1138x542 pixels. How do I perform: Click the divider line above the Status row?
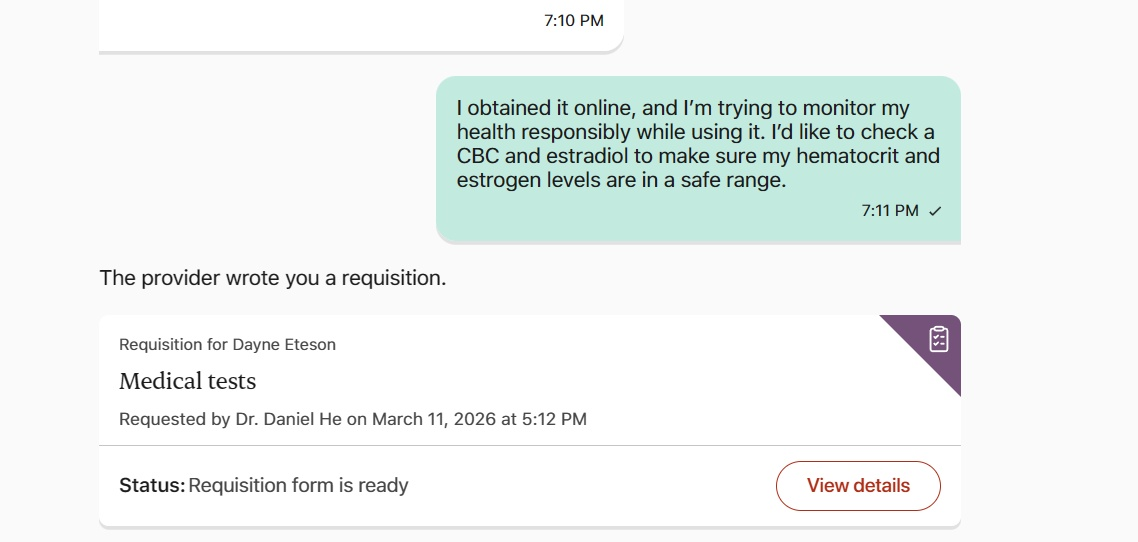tap(530, 445)
